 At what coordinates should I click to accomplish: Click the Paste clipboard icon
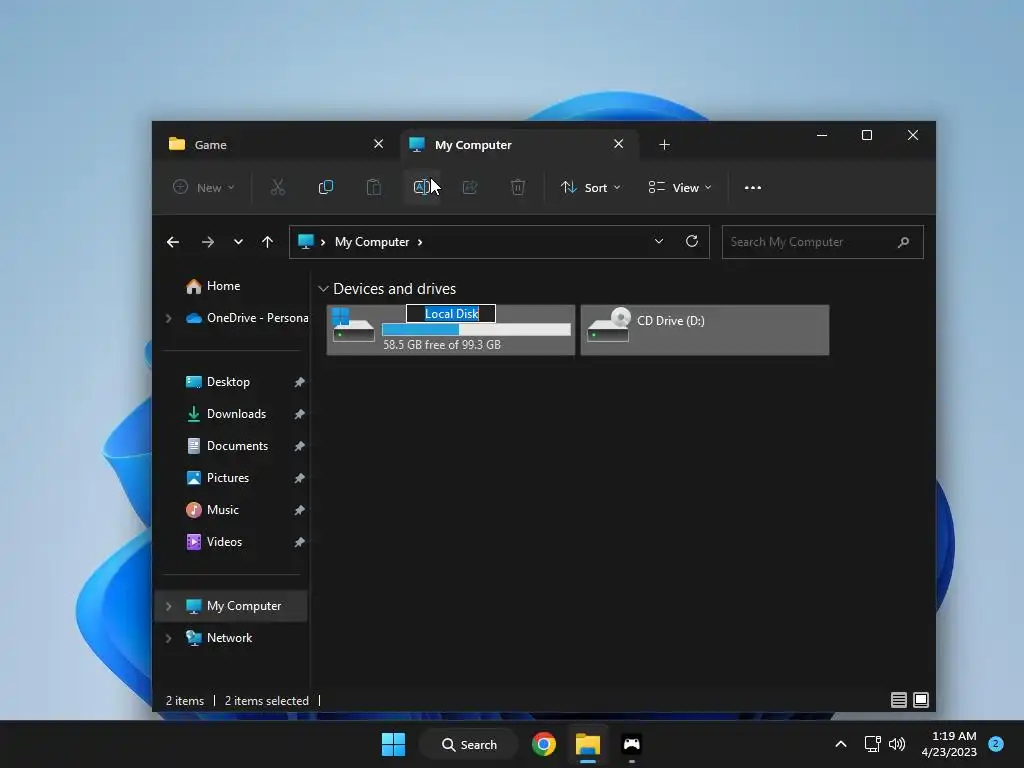374,187
